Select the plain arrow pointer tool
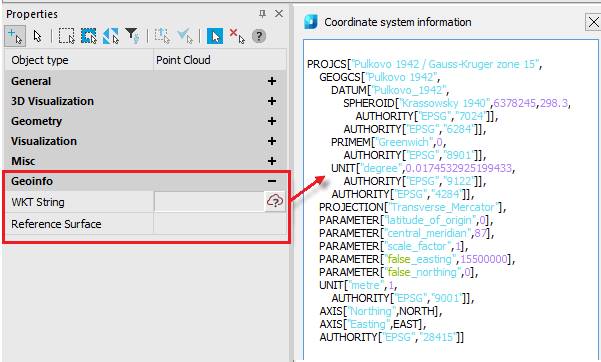This screenshot has width=601, height=362. [37, 36]
